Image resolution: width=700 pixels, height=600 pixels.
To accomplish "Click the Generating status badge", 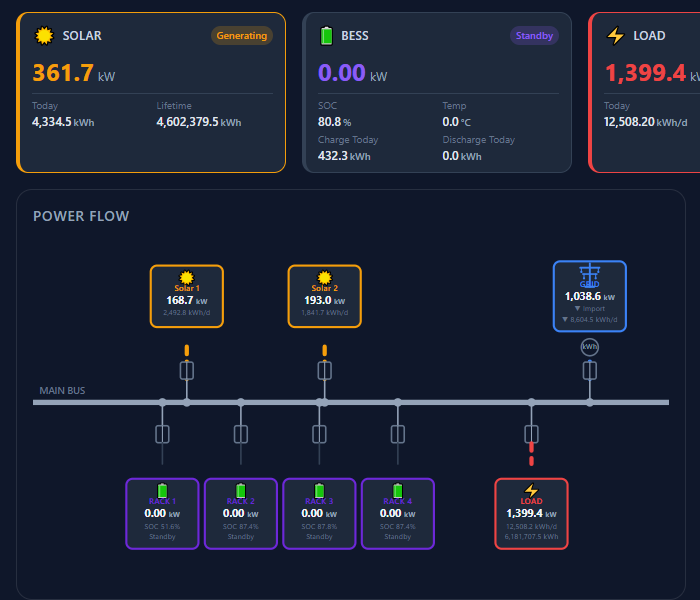I will click(242, 36).
